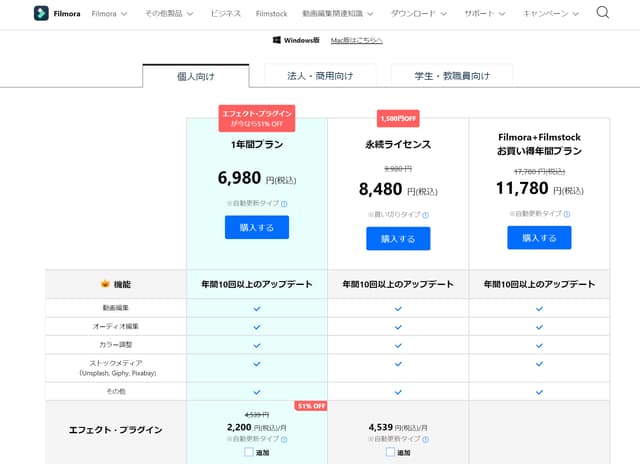The image size is (640, 464).
Task: Click the 1年間プラン heading
Action: click(x=257, y=144)
